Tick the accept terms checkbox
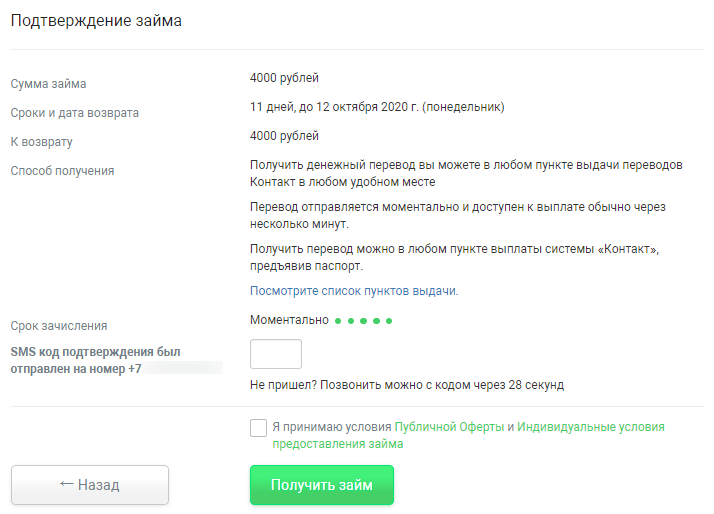714x514 pixels. [258, 428]
